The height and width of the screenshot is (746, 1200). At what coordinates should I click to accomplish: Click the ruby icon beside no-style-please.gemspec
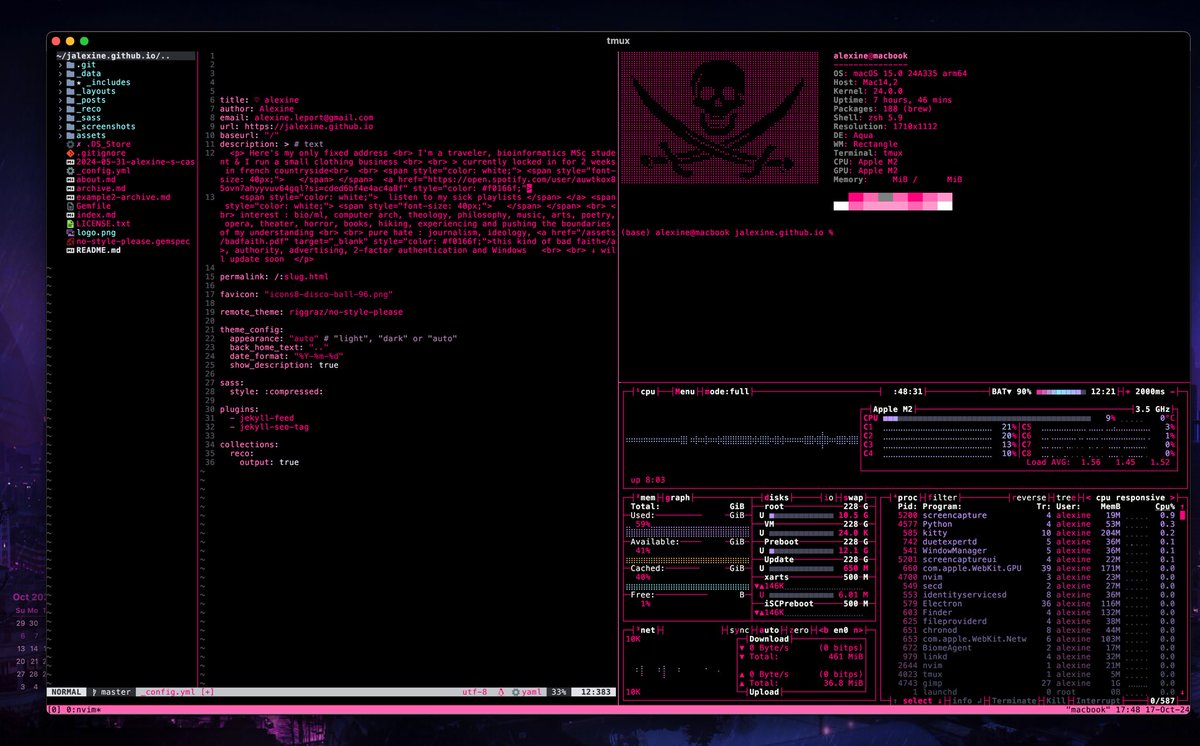pyautogui.click(x=69, y=241)
